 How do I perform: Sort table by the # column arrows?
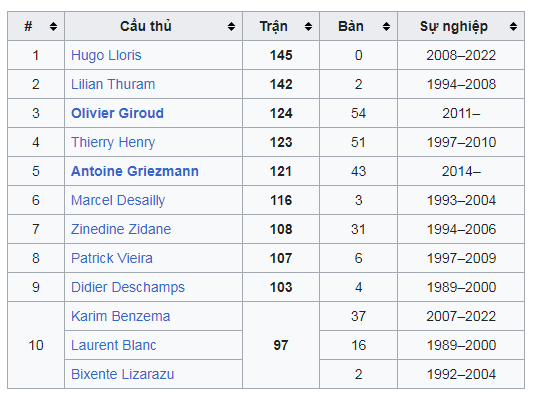pos(53,26)
